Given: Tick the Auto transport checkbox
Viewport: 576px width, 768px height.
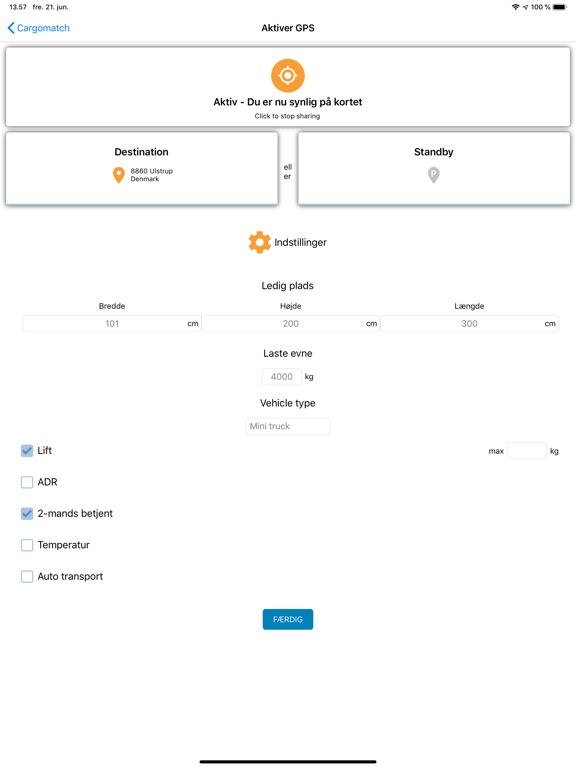Looking at the screenshot, I should (x=27, y=576).
